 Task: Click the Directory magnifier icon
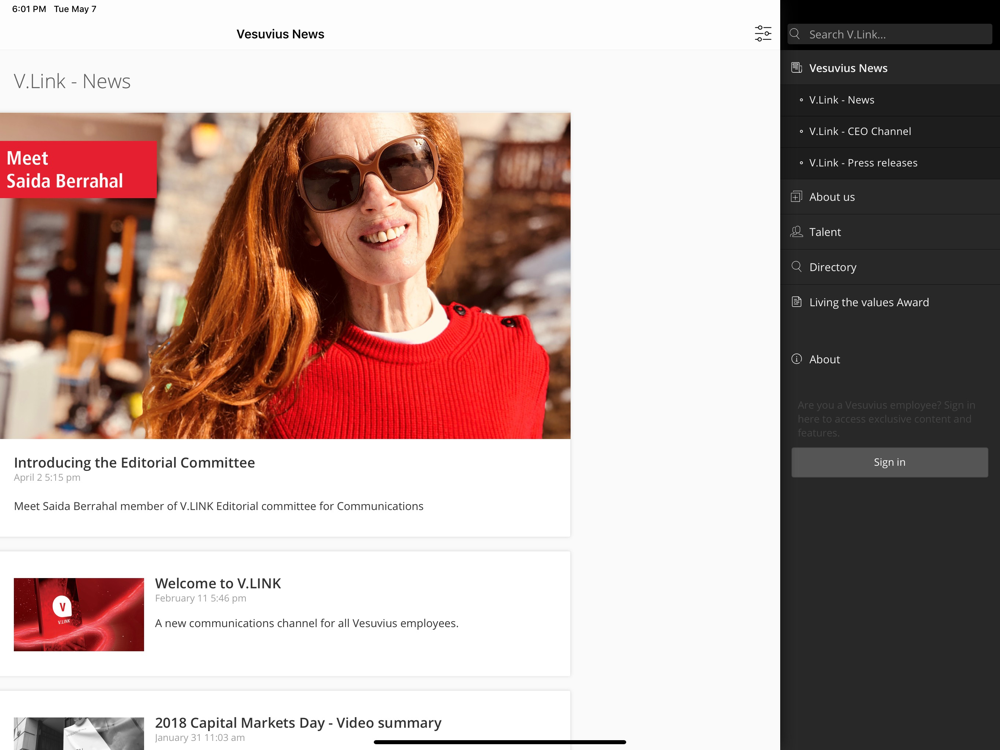click(797, 267)
